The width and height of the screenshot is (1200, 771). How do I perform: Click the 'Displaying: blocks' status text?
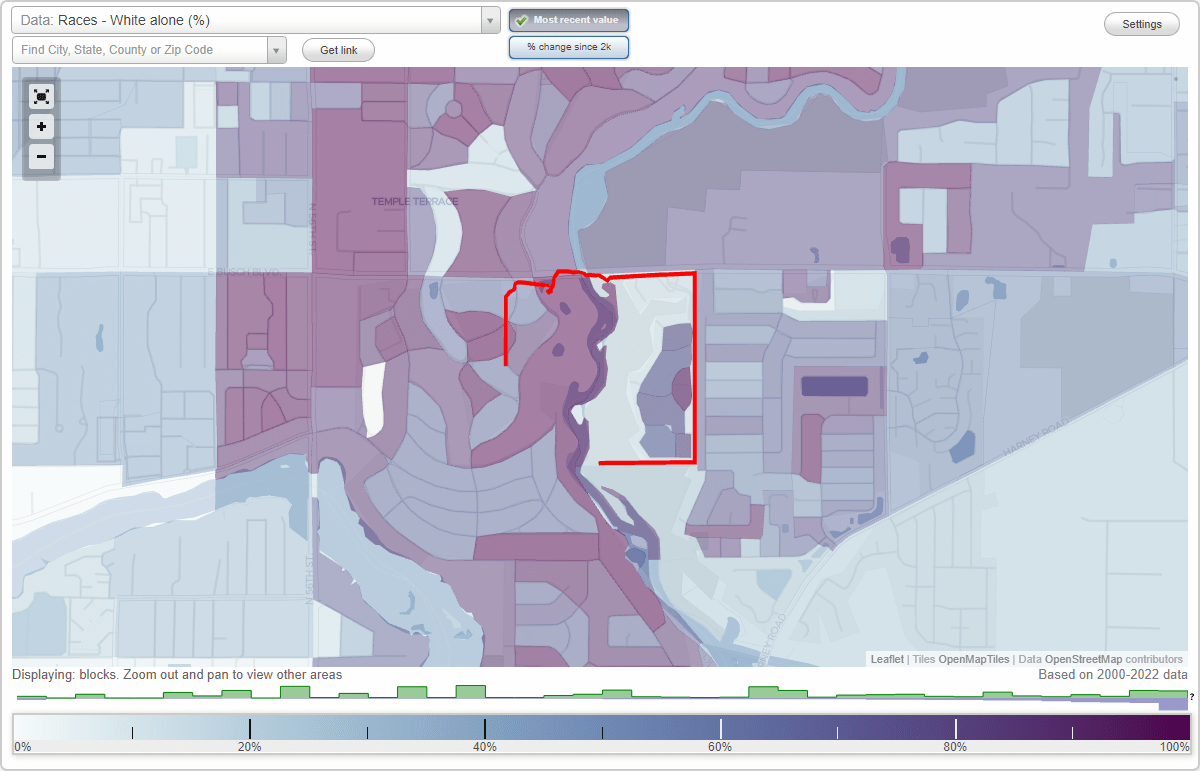point(177,675)
